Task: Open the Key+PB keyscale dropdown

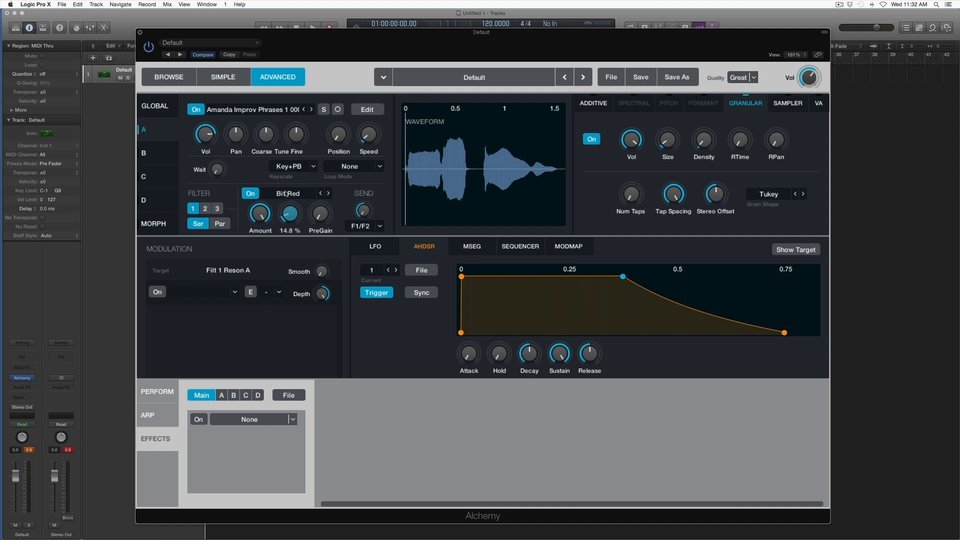Action: tap(293, 167)
